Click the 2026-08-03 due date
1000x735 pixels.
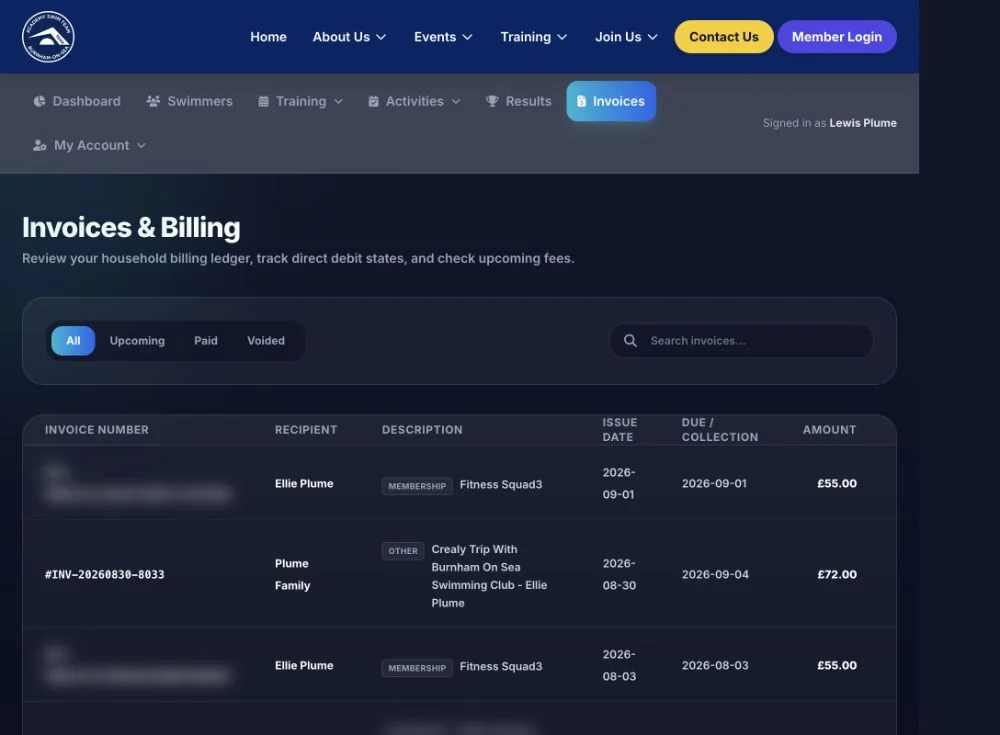715,665
